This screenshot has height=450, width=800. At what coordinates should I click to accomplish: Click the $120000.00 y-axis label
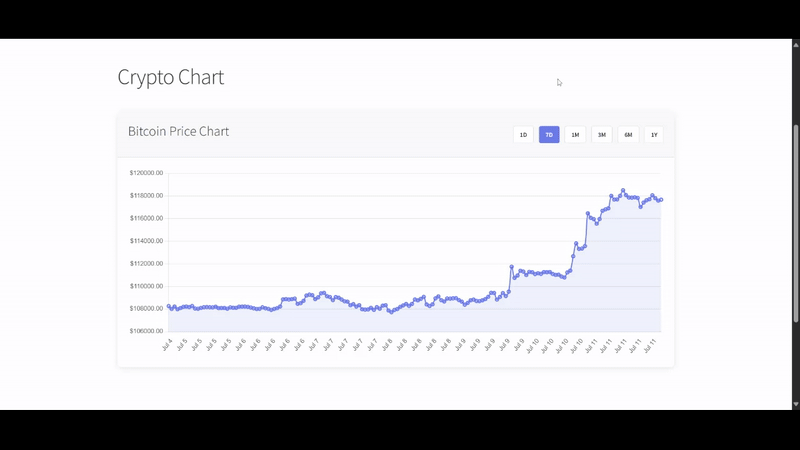coord(146,173)
